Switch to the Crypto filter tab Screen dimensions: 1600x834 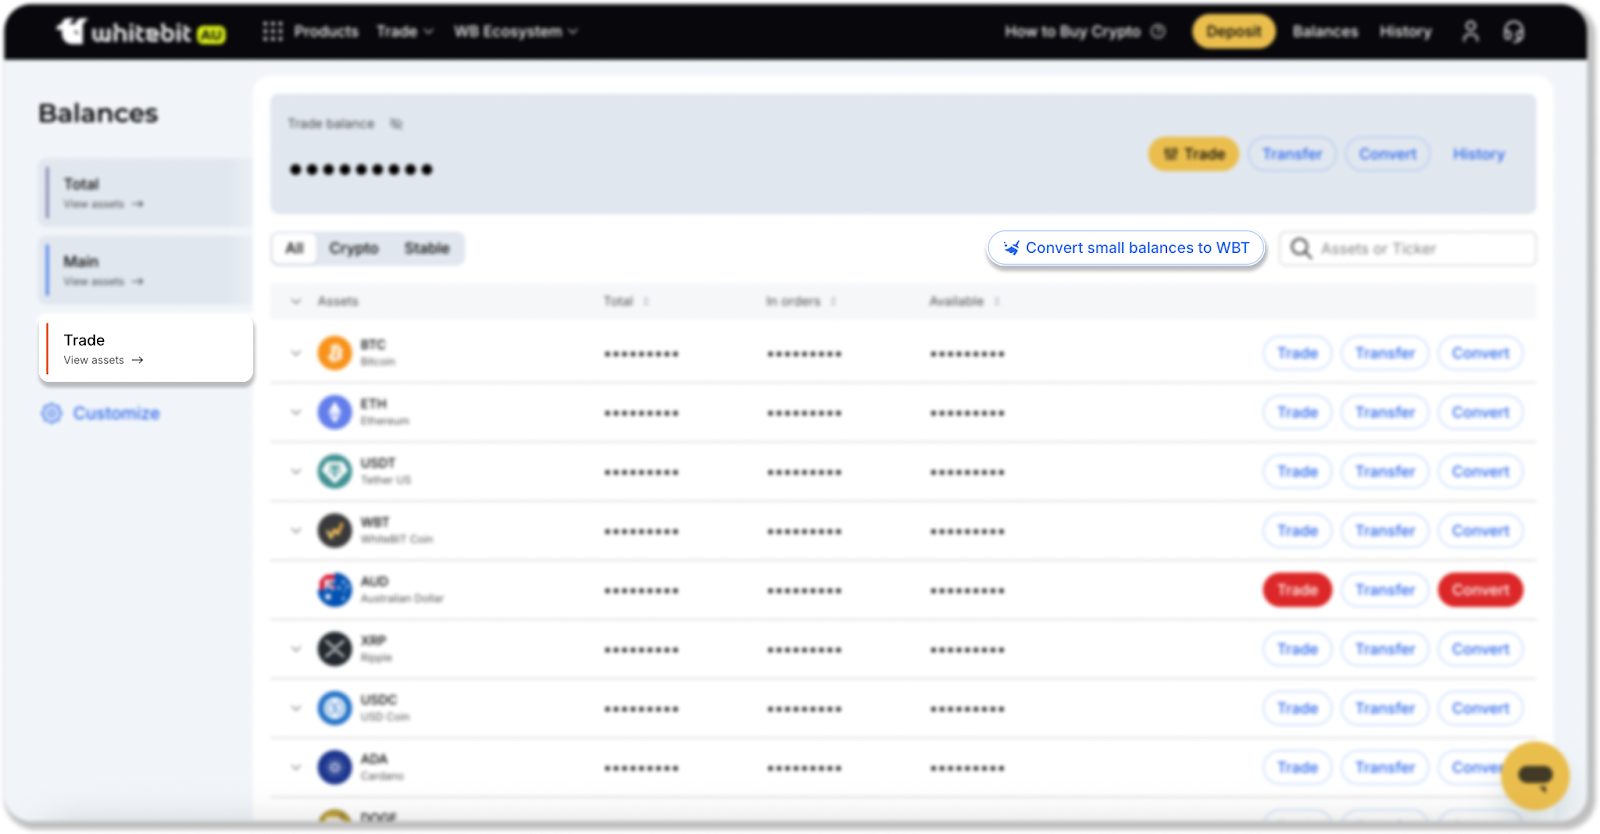click(353, 248)
